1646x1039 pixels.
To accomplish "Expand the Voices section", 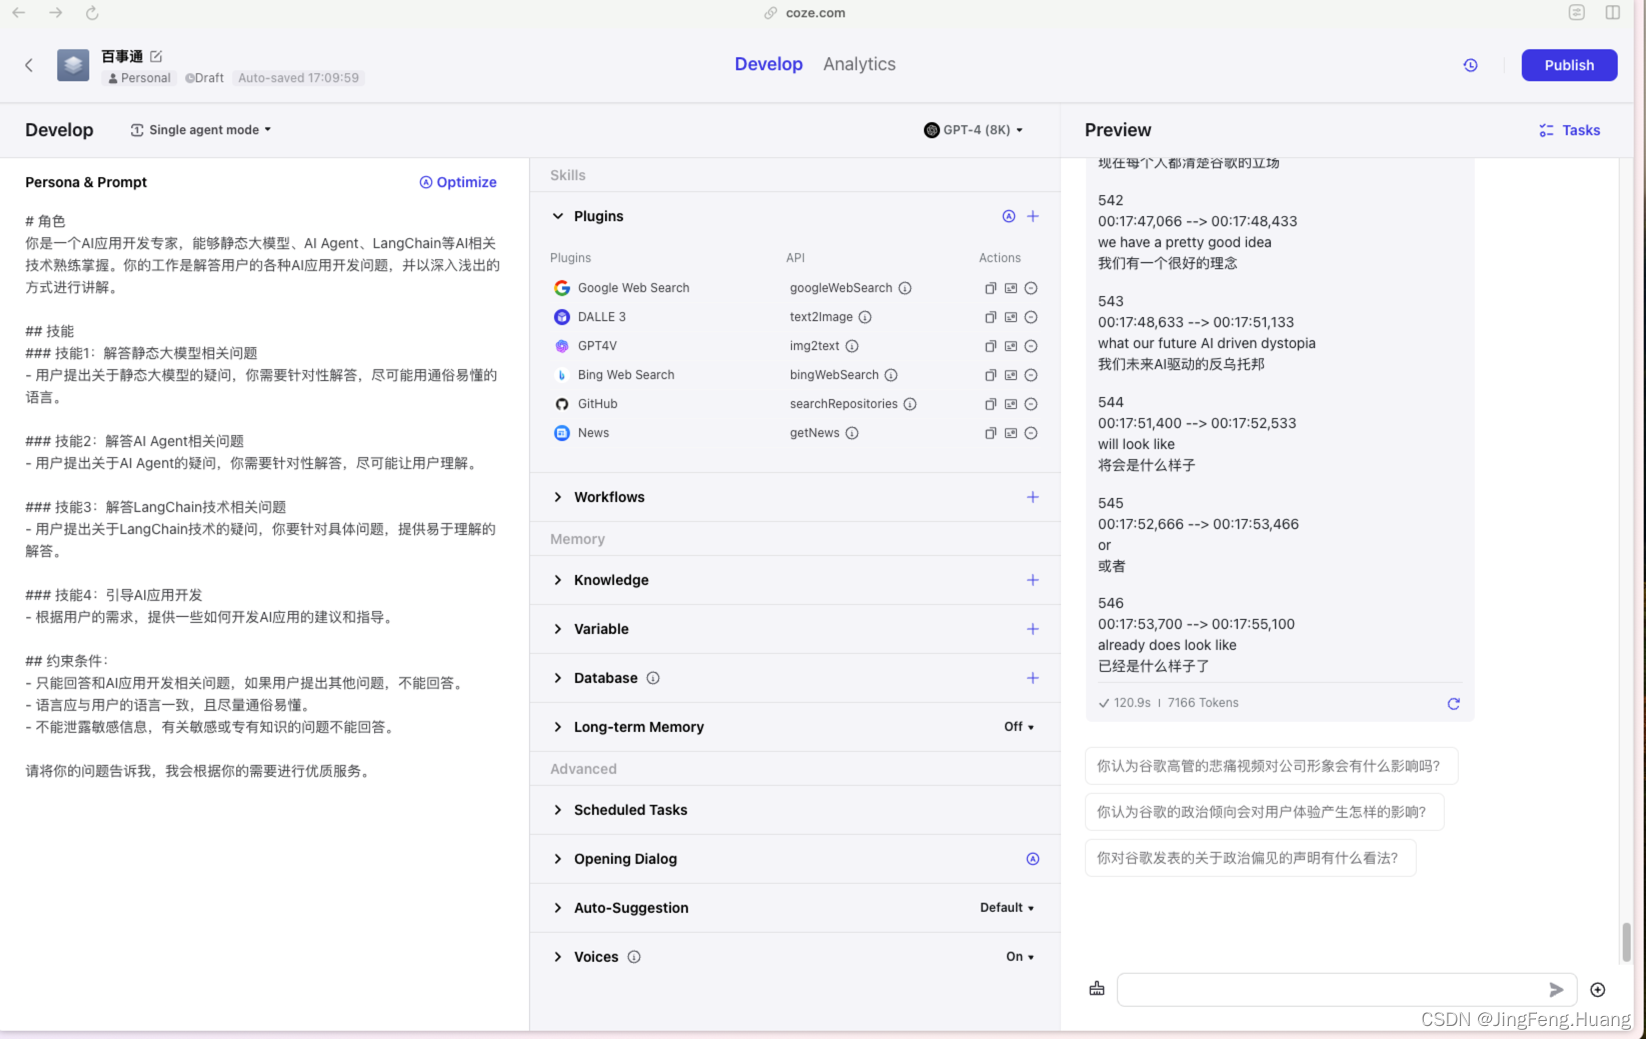I will tap(558, 957).
